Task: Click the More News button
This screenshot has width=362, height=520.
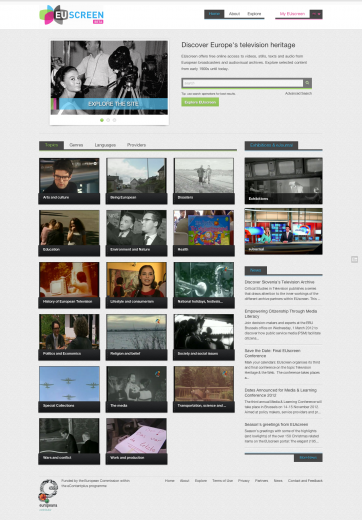Action: pos(308,458)
